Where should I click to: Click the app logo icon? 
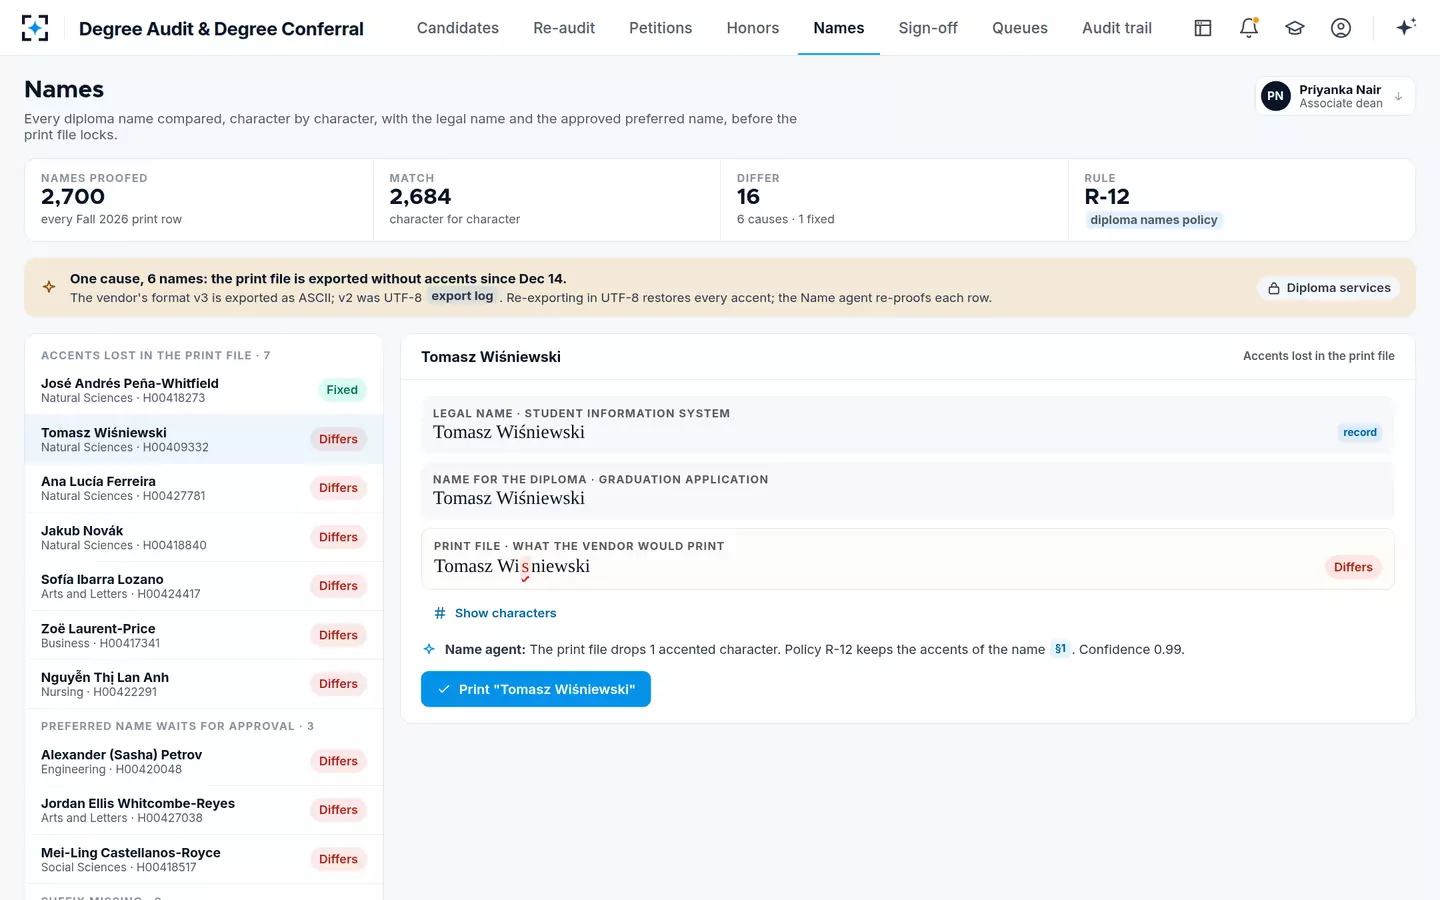(x=35, y=28)
